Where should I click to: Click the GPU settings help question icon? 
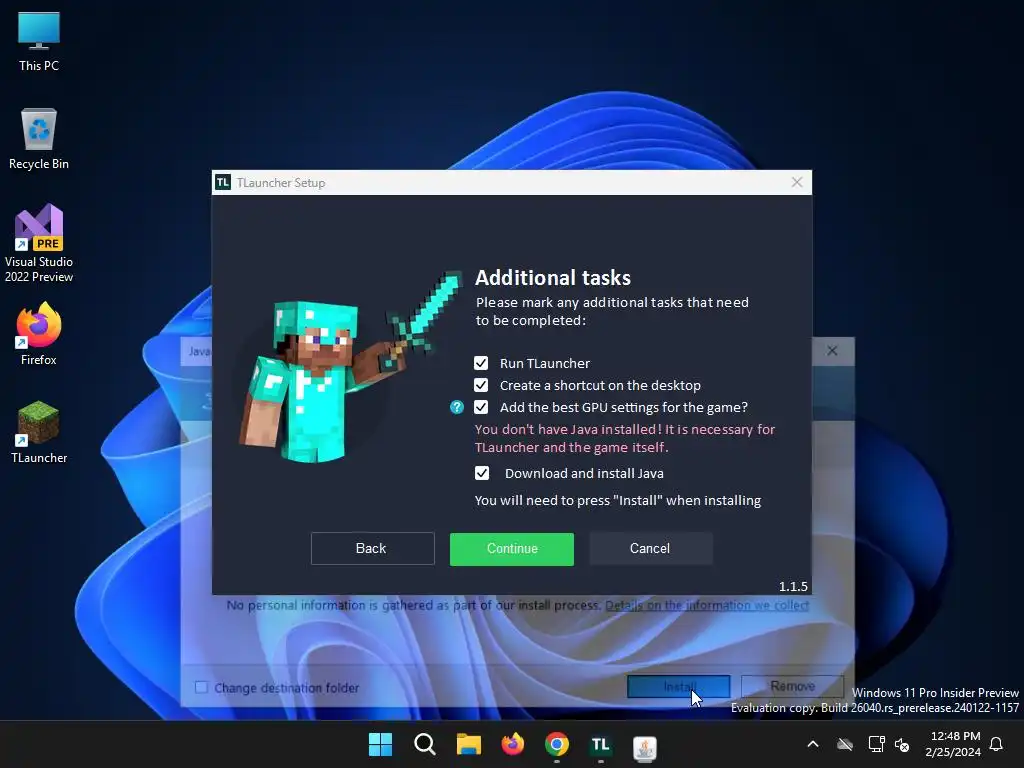pos(456,408)
